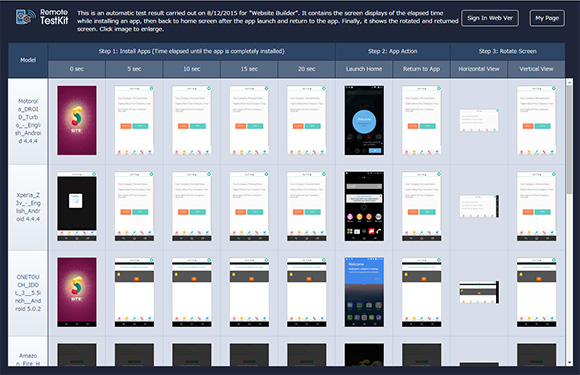Open the My Page button
580x375 pixels.
click(547, 18)
